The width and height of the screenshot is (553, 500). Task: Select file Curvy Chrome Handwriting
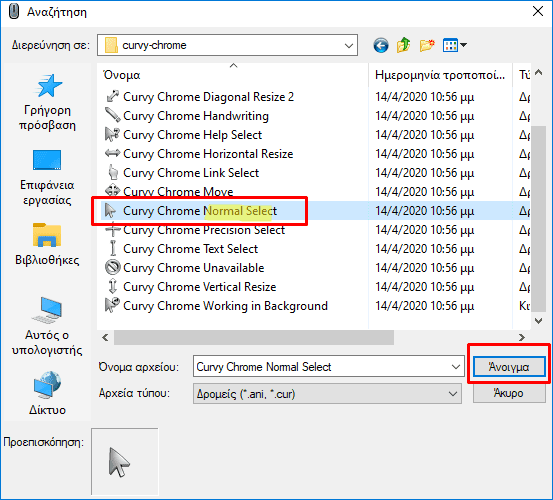click(196, 116)
